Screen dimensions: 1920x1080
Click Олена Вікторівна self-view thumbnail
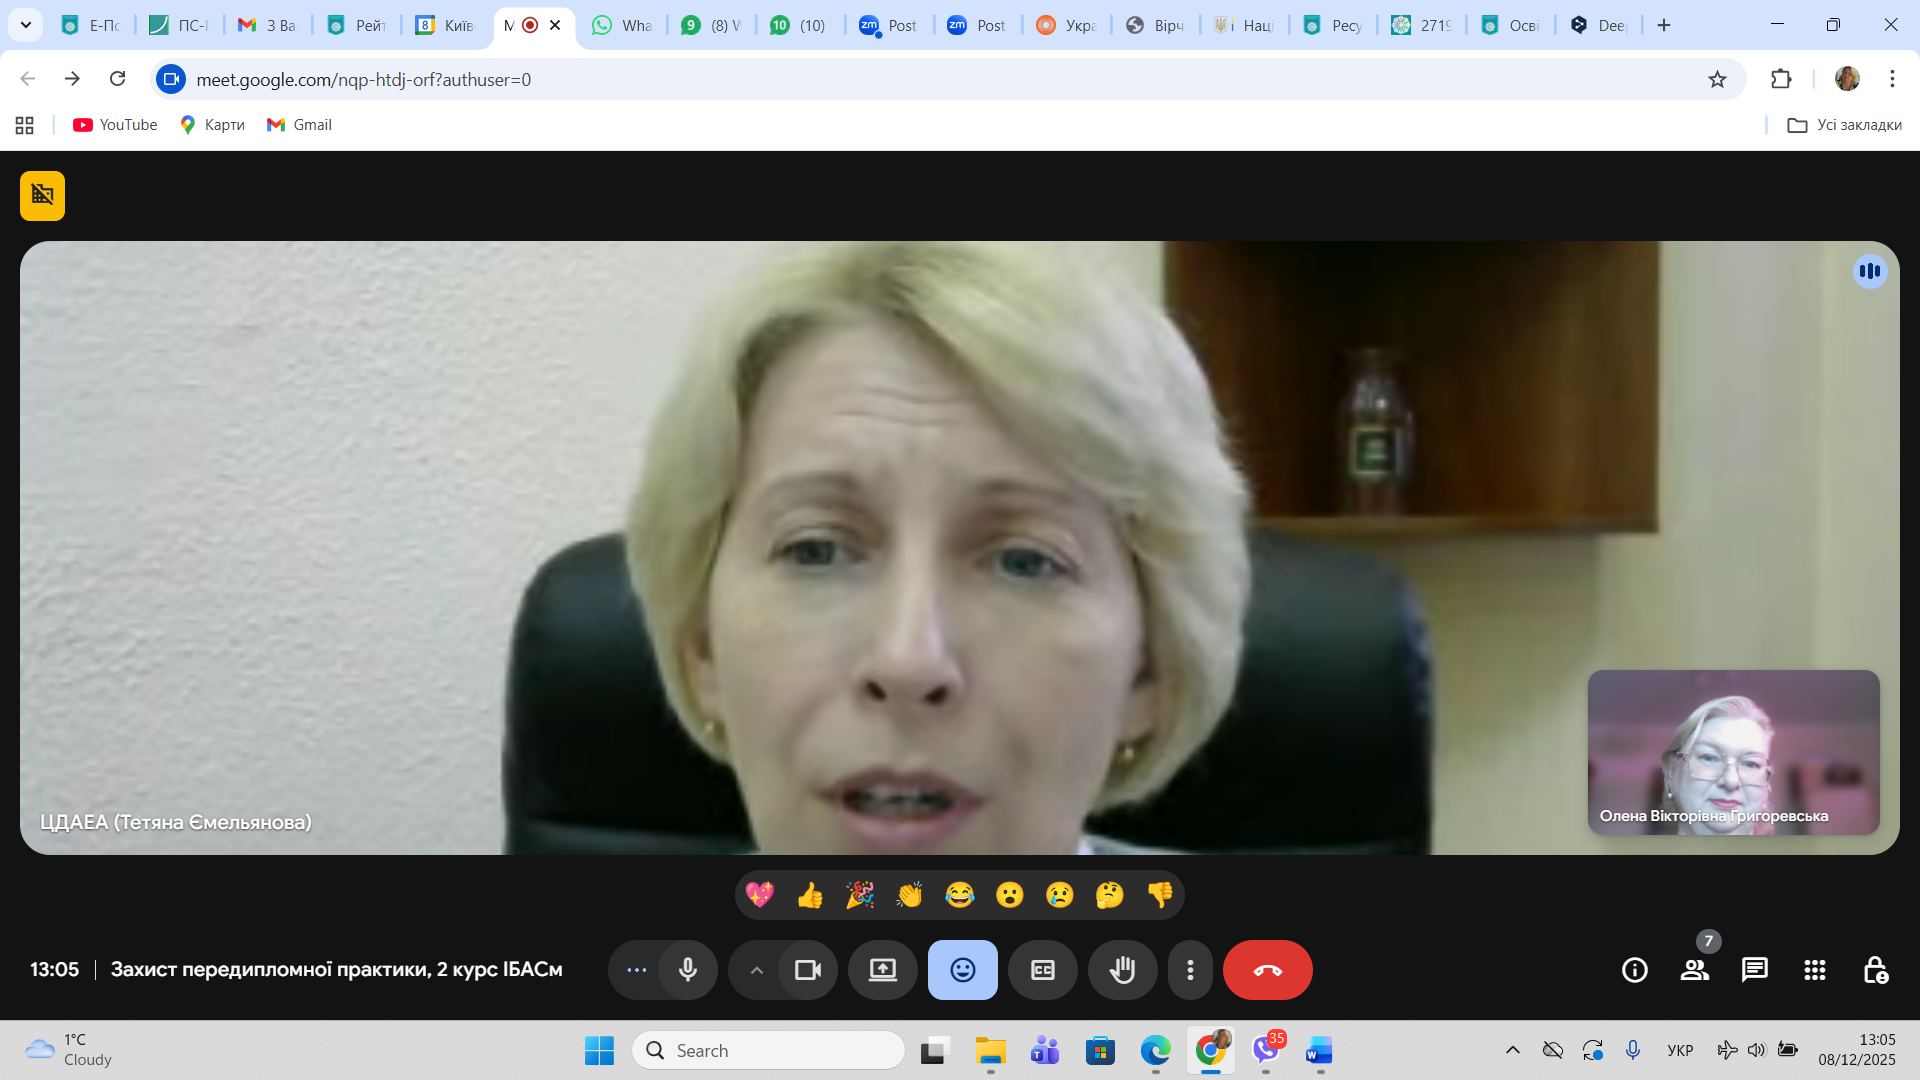(x=1733, y=752)
